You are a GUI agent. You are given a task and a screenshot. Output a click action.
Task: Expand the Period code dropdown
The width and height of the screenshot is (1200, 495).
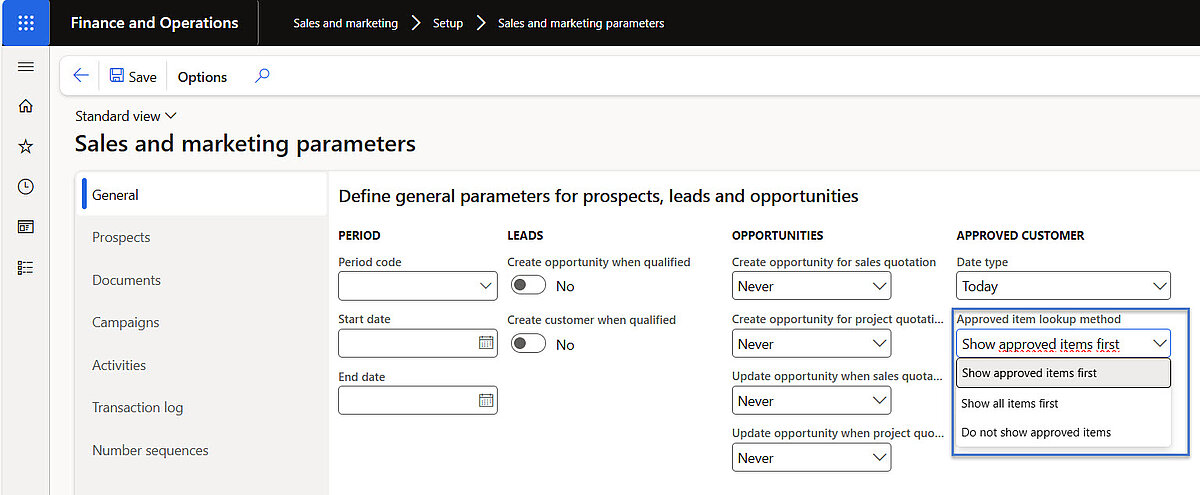pos(486,286)
